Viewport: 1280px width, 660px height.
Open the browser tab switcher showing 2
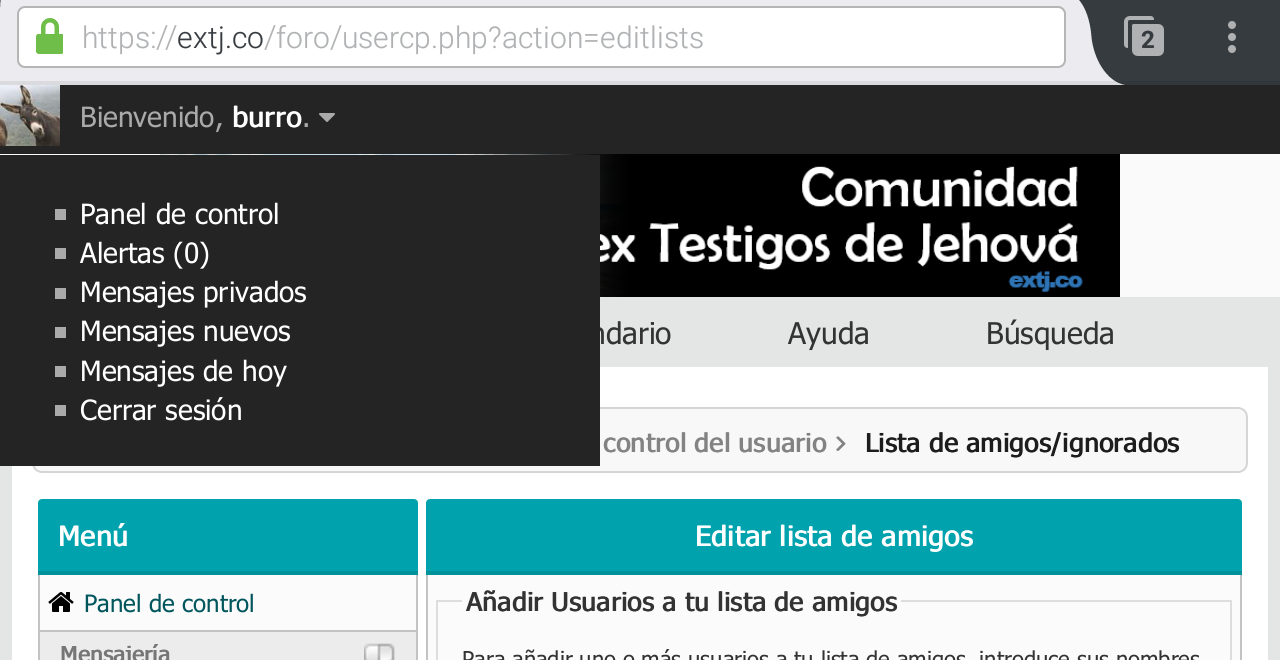click(1144, 37)
